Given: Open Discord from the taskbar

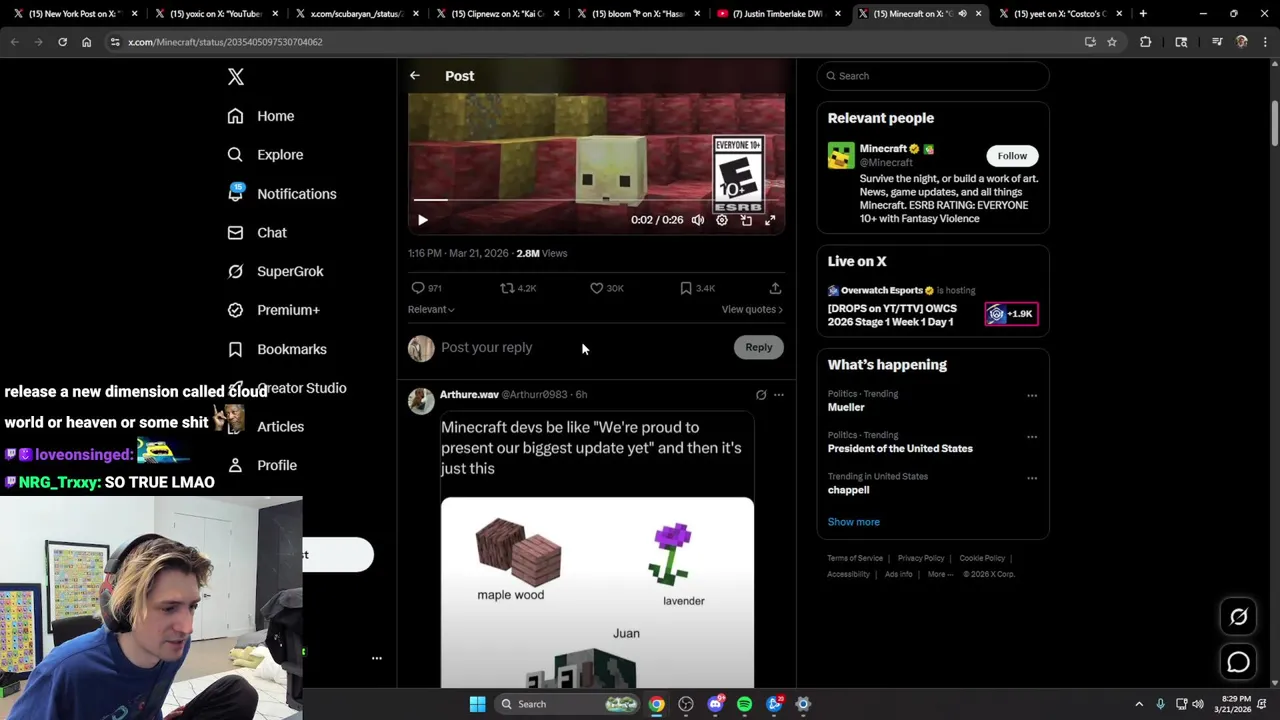Looking at the screenshot, I should (716, 704).
